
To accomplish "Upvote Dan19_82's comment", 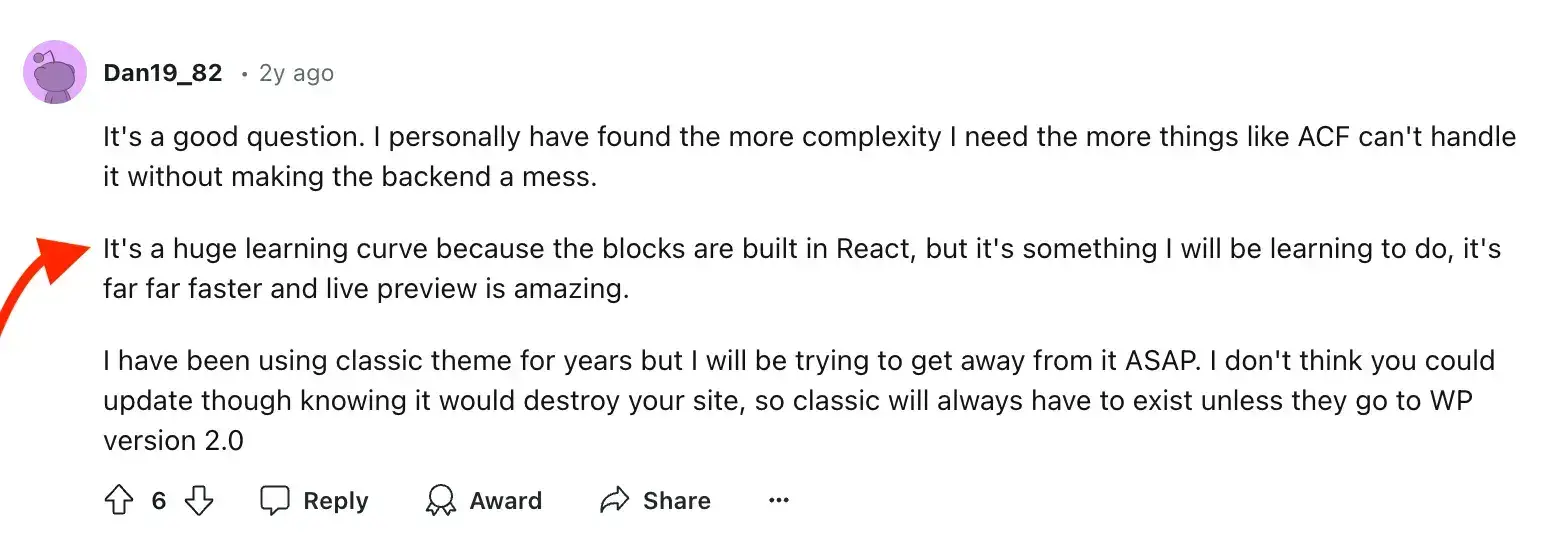I will click(x=119, y=501).
